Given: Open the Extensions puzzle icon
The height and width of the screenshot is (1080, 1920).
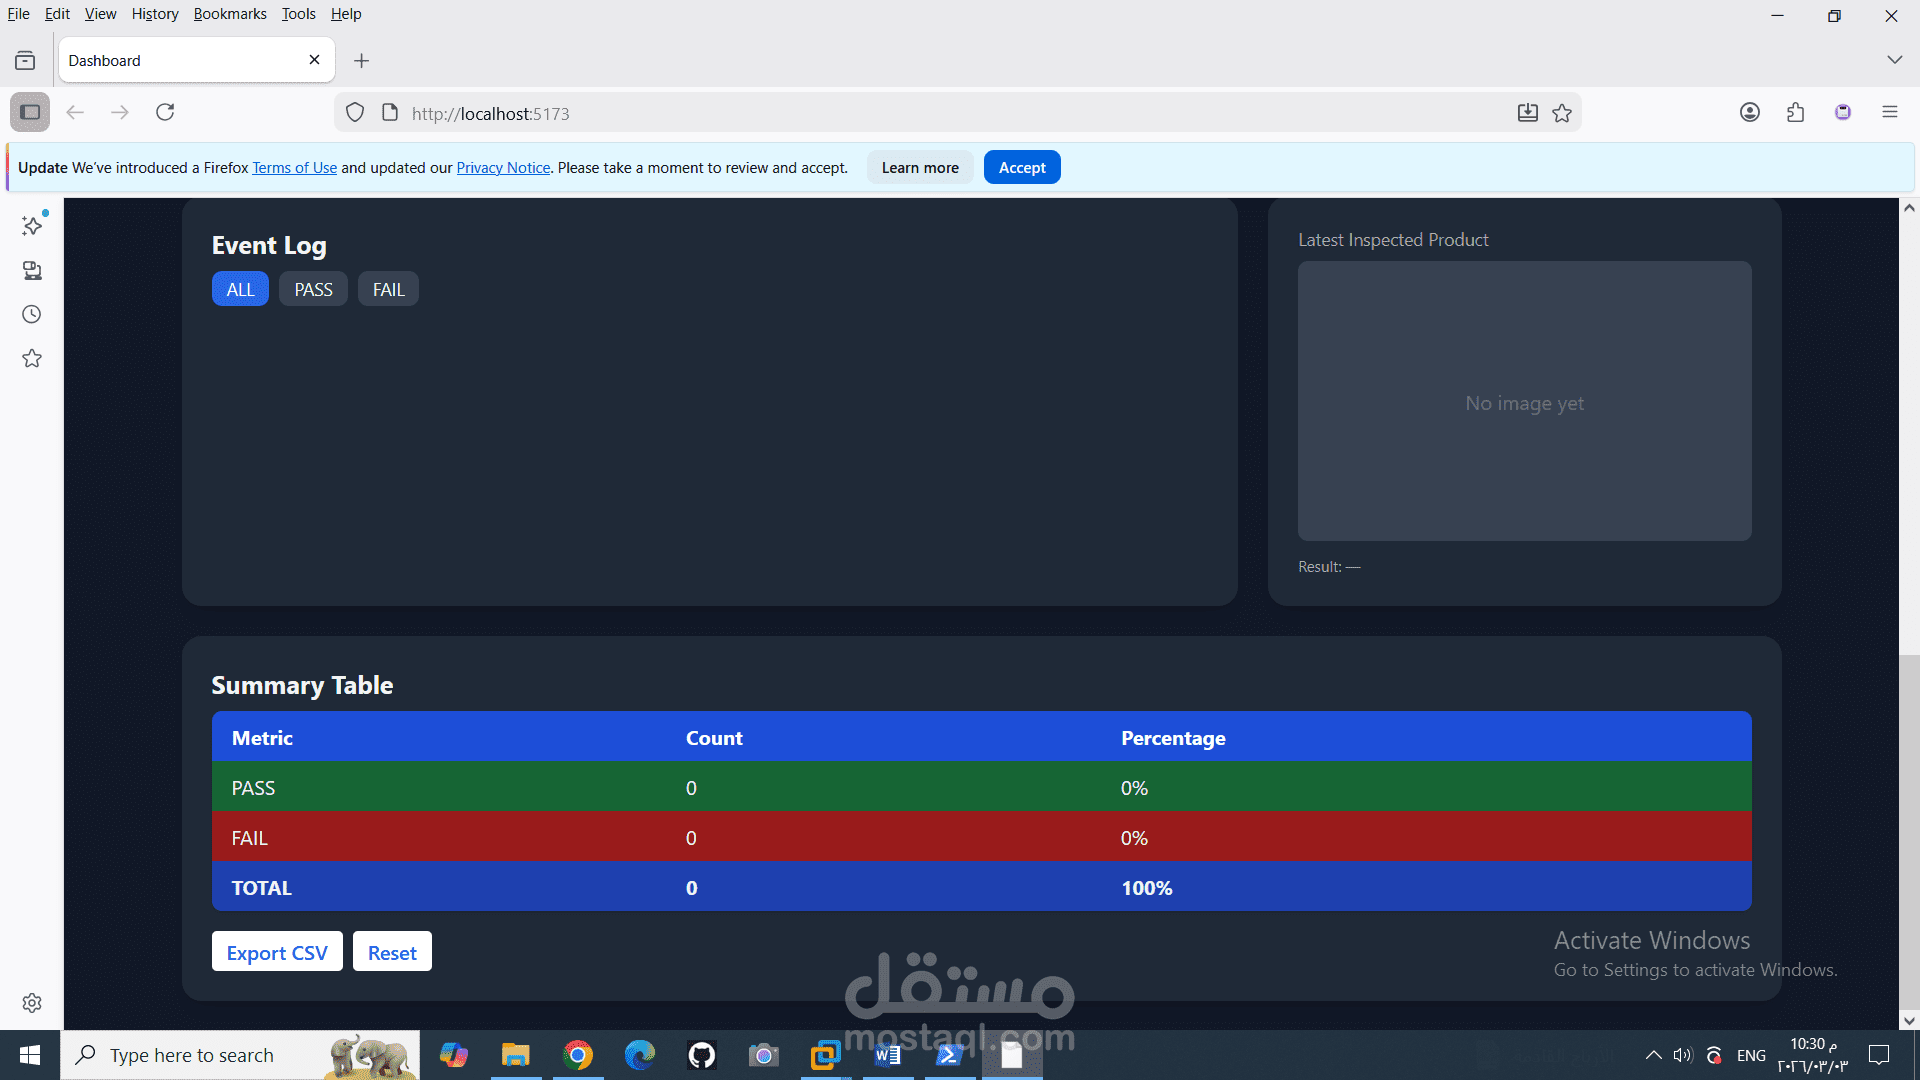Looking at the screenshot, I should click(x=1795, y=112).
